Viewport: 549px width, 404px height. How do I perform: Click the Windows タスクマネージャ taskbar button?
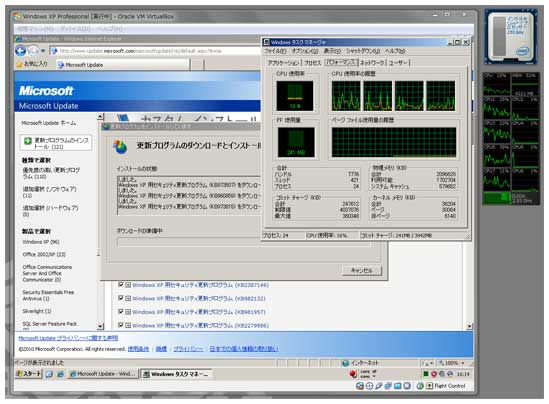click(176, 374)
